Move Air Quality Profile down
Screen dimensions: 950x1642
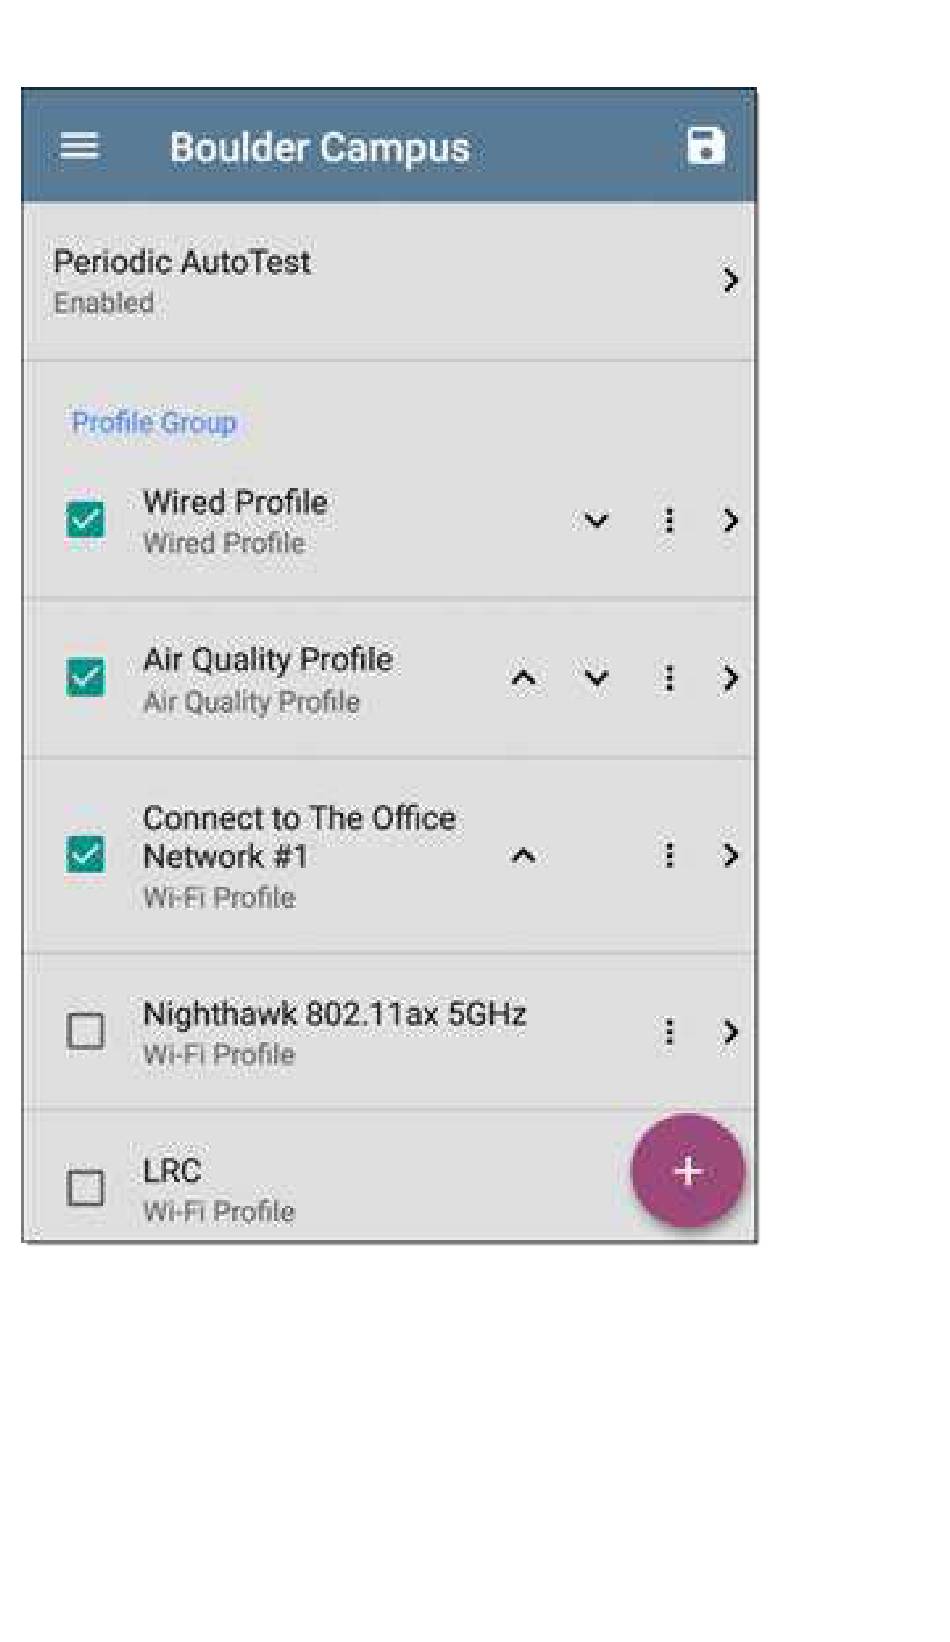coord(596,678)
